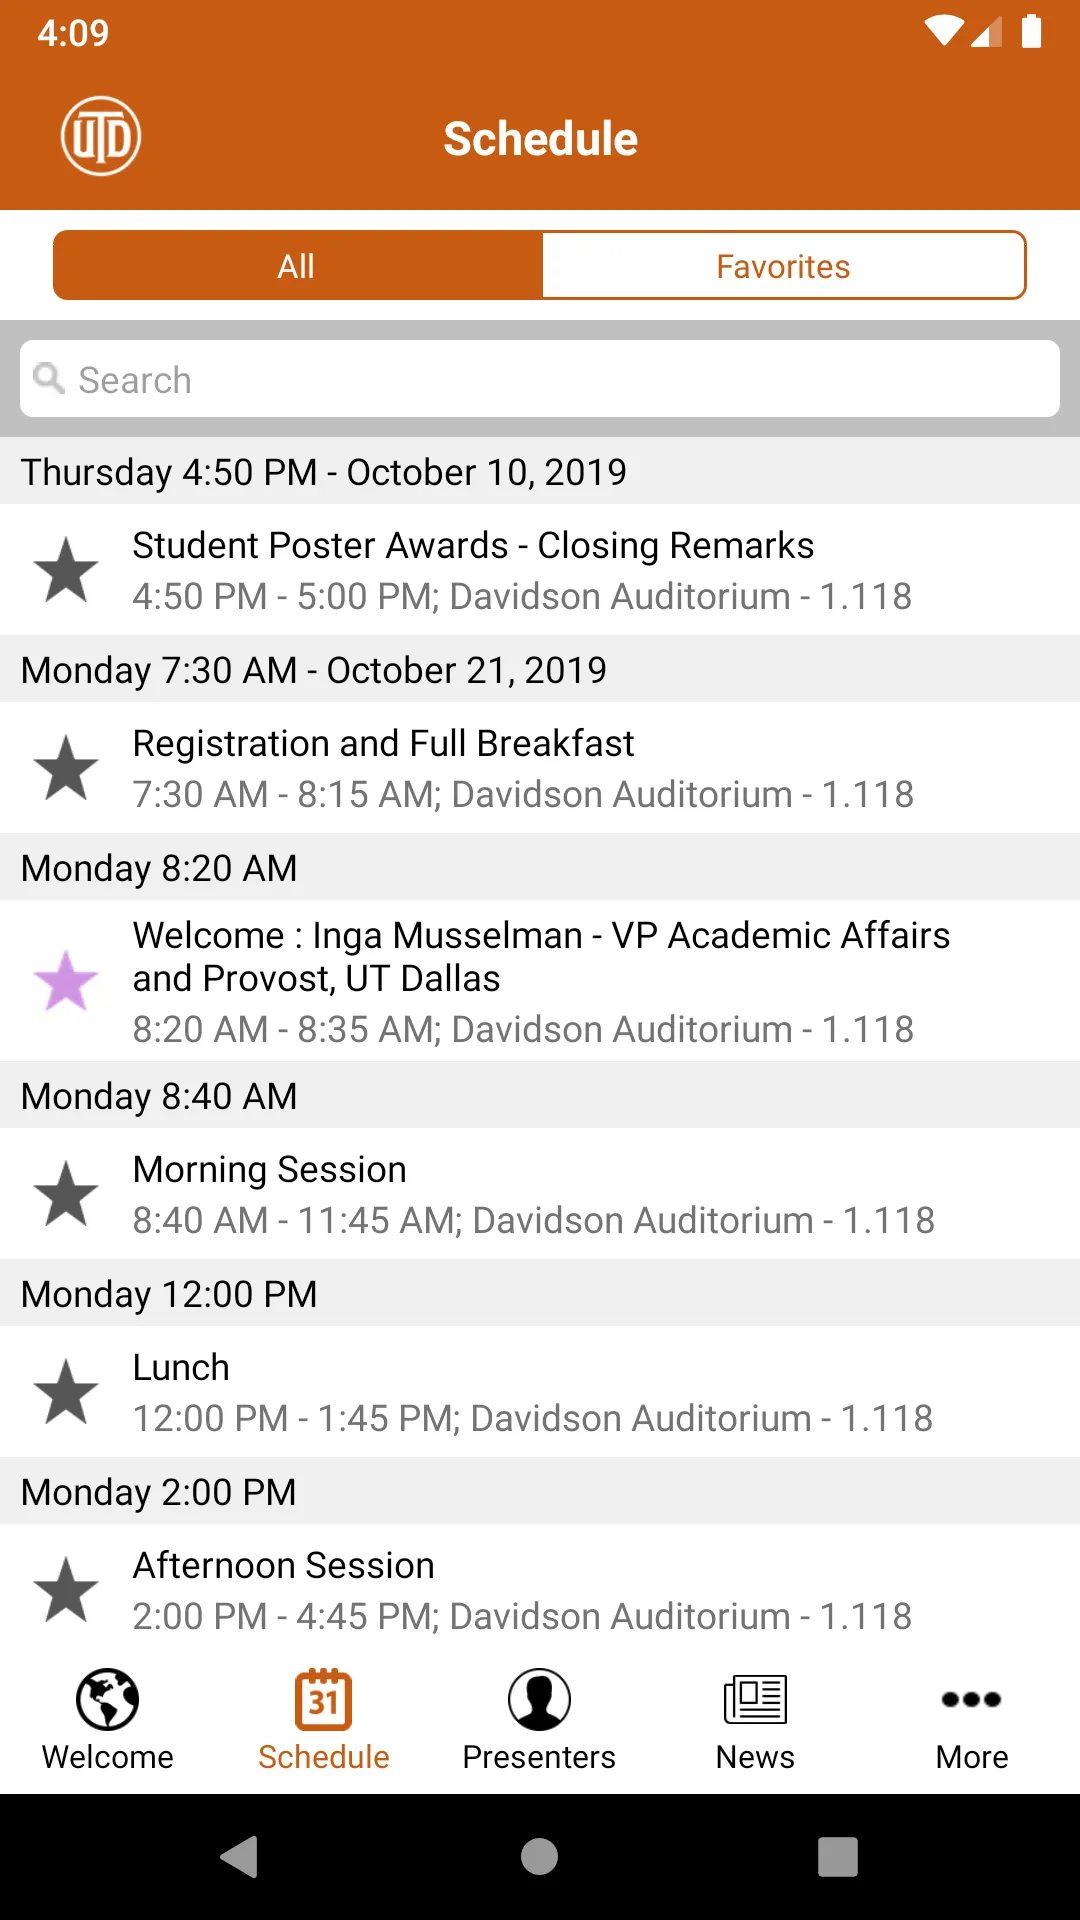Image resolution: width=1080 pixels, height=1920 pixels.
Task: Switch to the Favorites tab
Action: (x=783, y=266)
